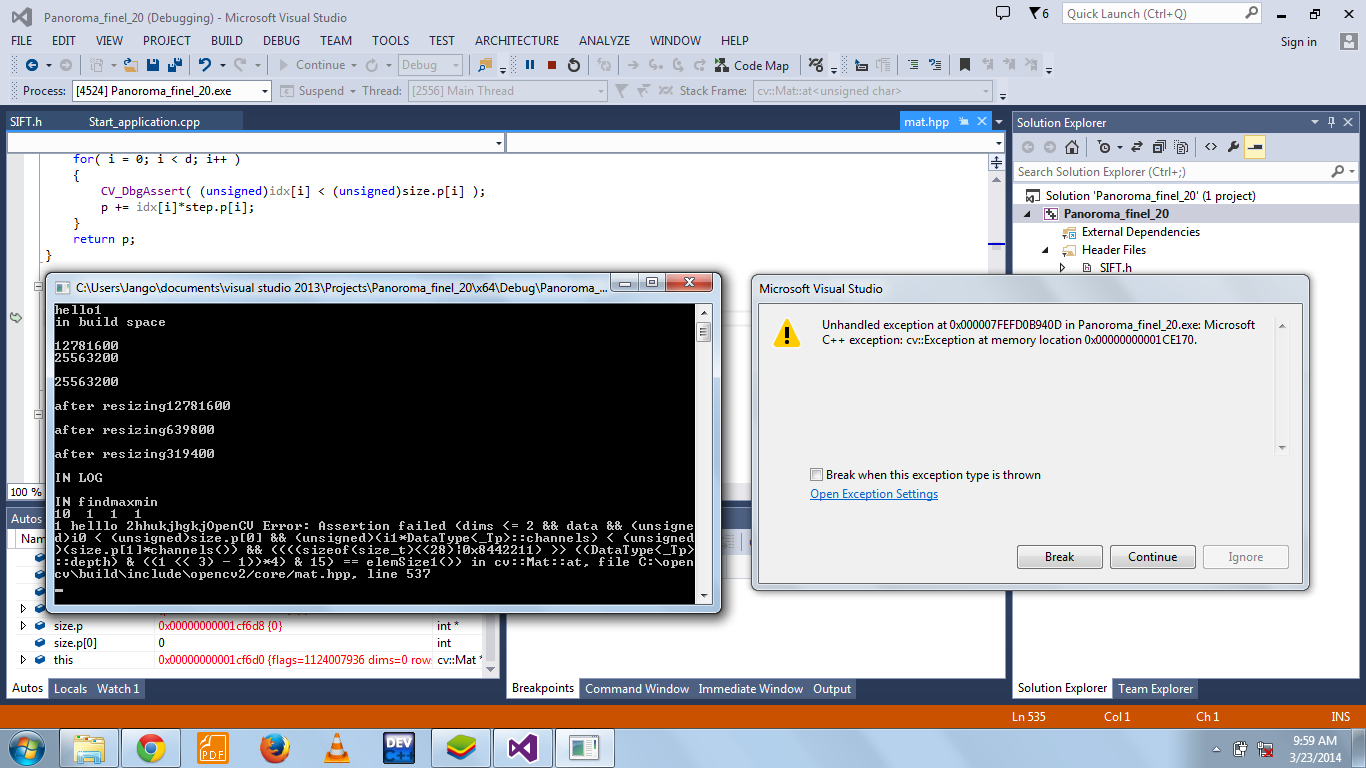Click Sign in link
Screen dimensions: 1366x768
pos(1299,42)
